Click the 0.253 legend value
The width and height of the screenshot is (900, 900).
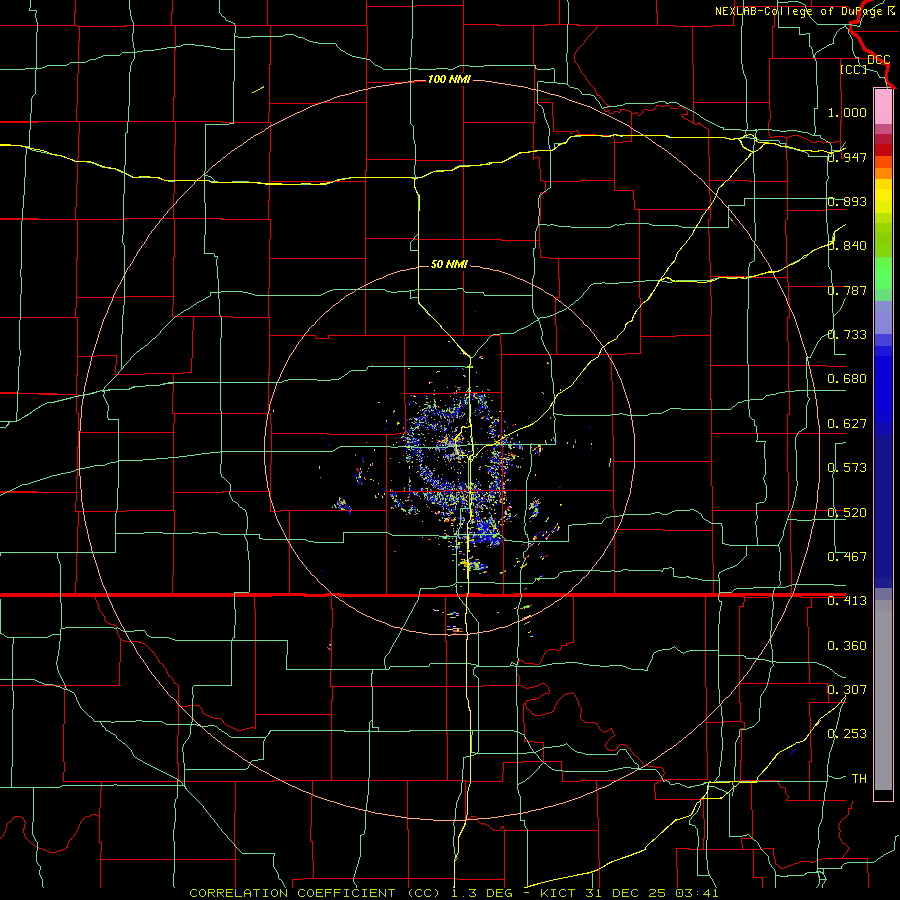tap(847, 734)
